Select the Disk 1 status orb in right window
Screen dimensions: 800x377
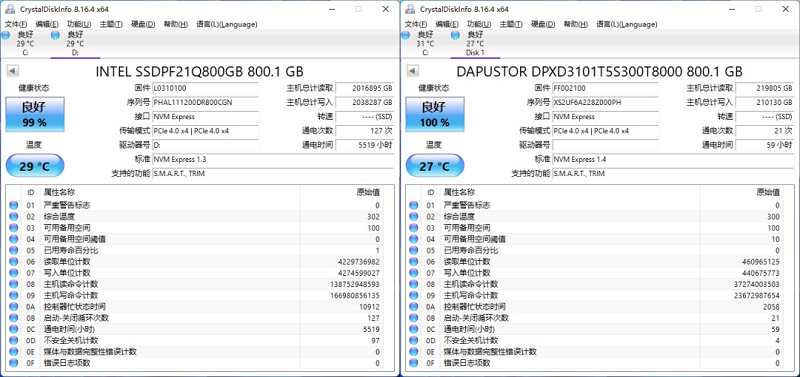[456, 35]
